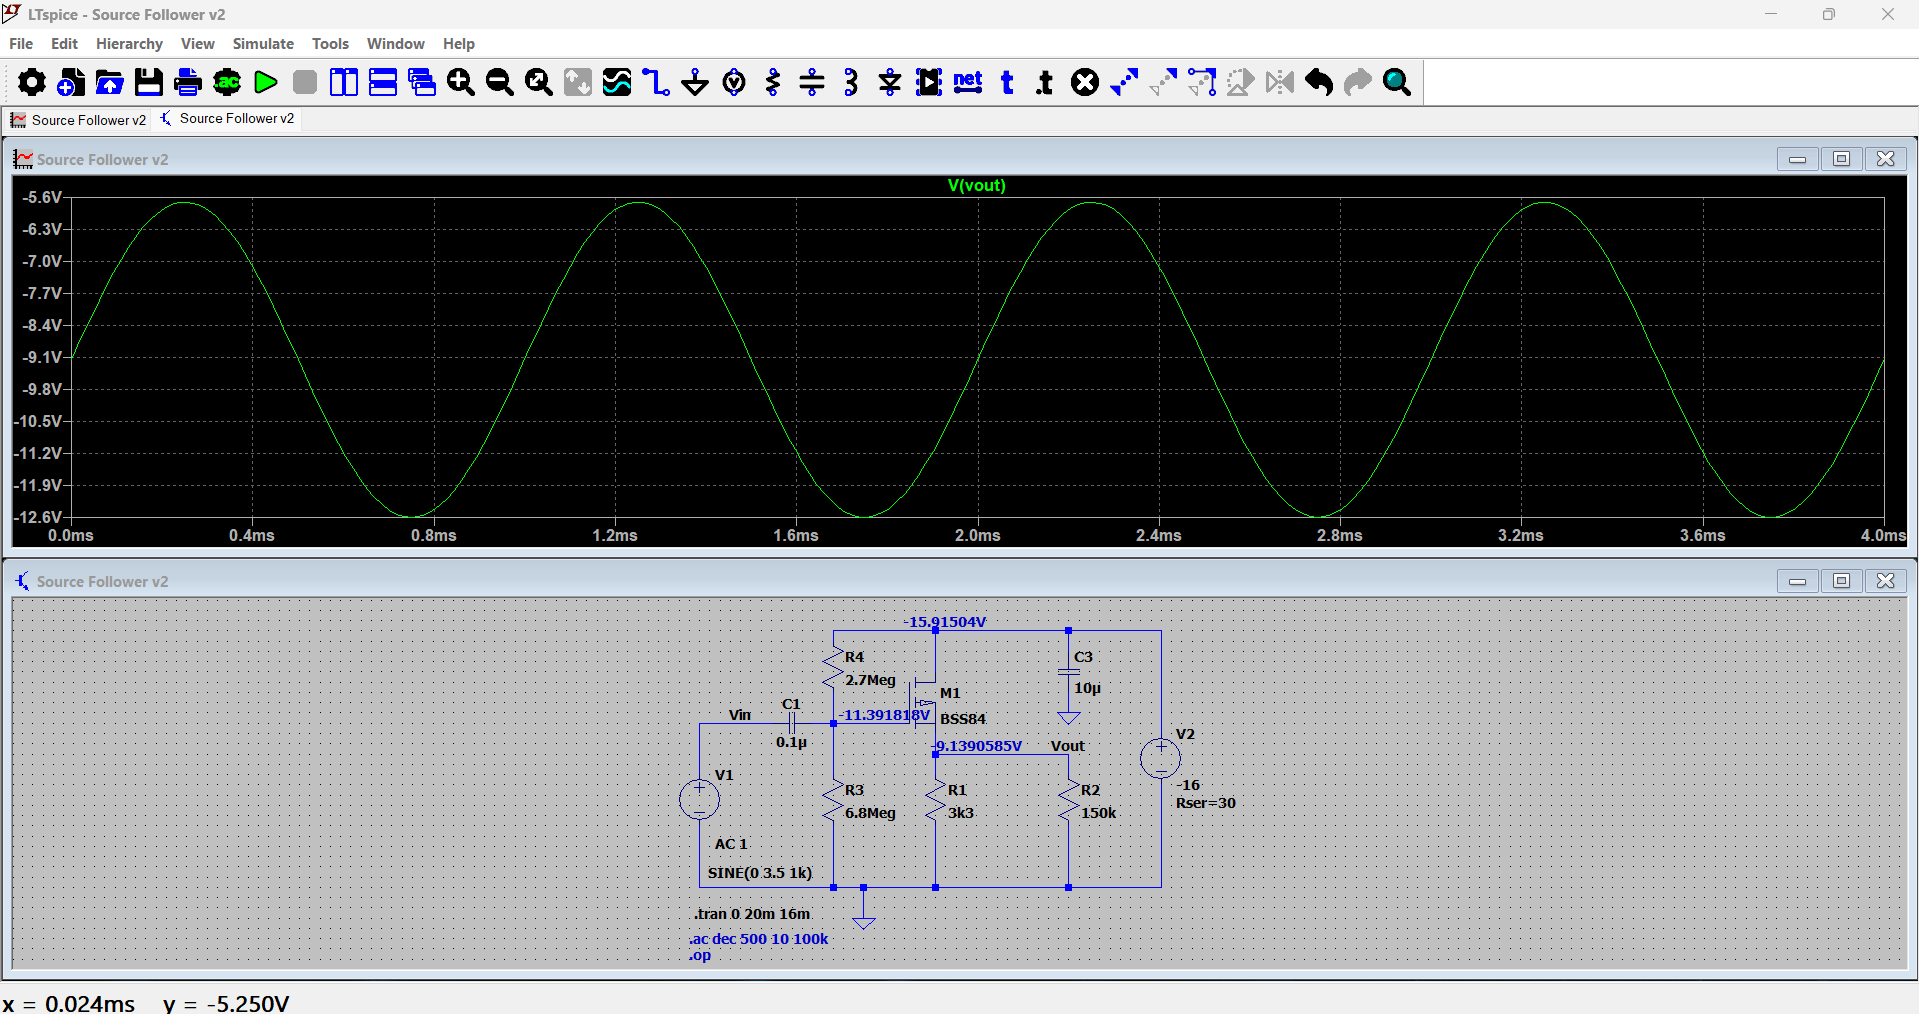Open the Settings gear in the toolbar
The width and height of the screenshot is (1919, 1014).
(x=31, y=82)
